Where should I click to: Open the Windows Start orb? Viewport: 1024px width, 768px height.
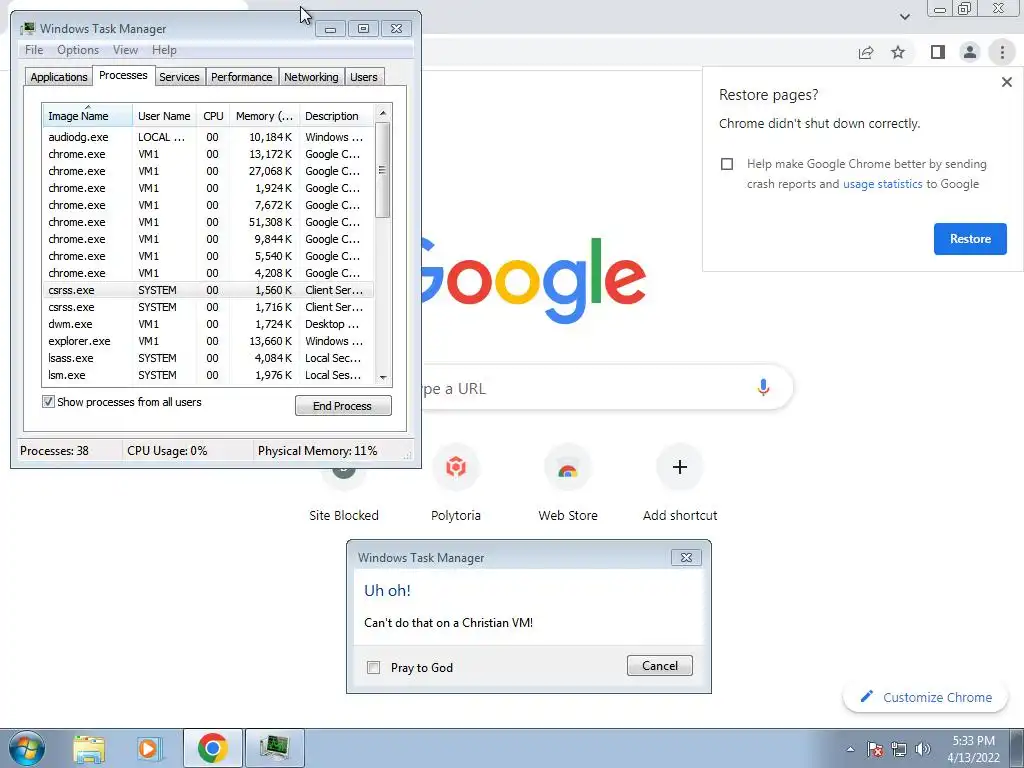pyautogui.click(x=27, y=748)
